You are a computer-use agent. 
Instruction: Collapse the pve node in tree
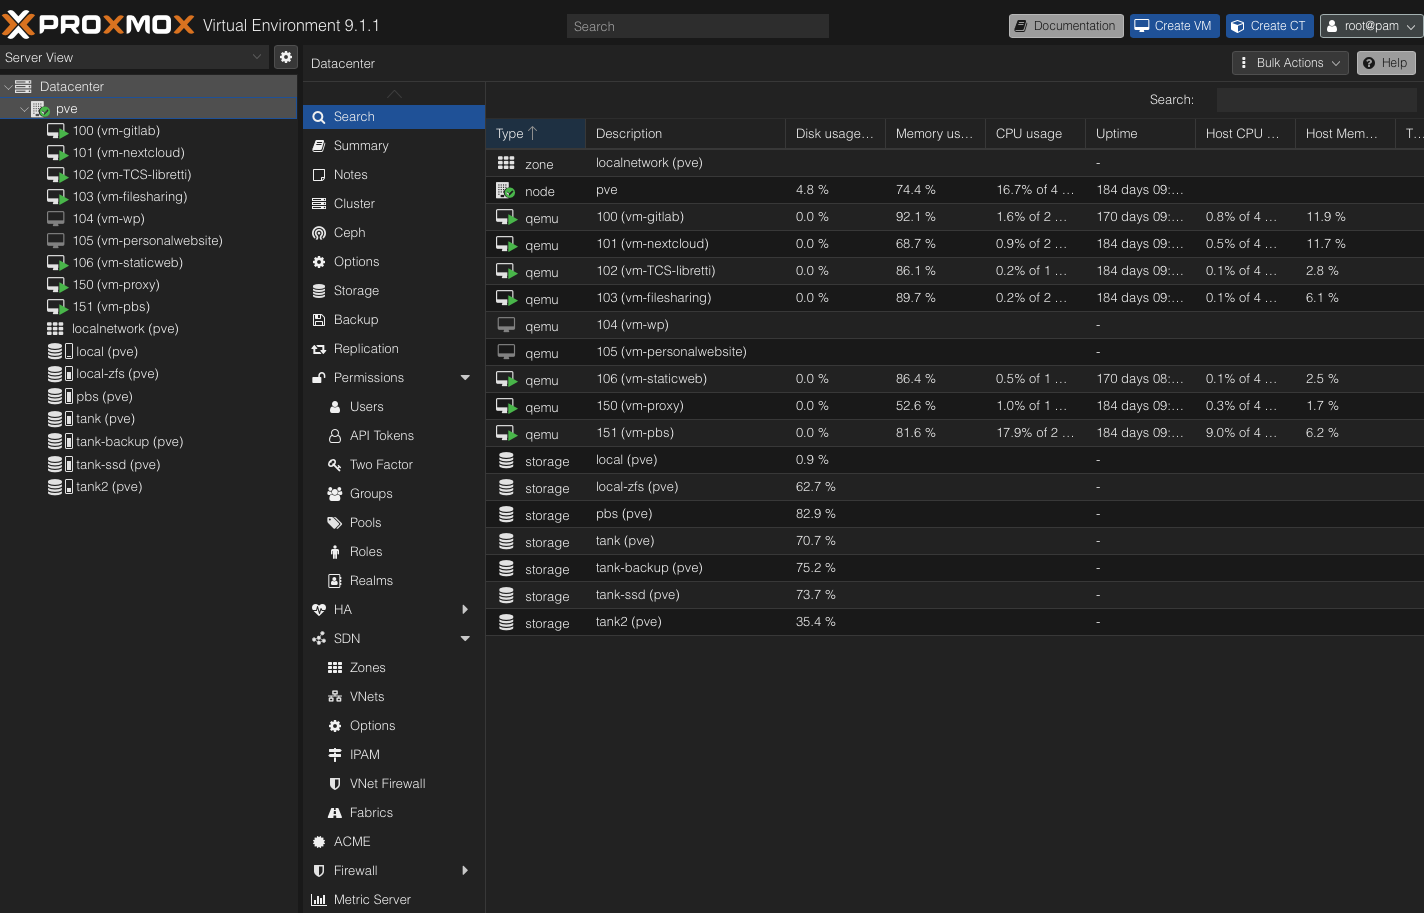[24, 109]
